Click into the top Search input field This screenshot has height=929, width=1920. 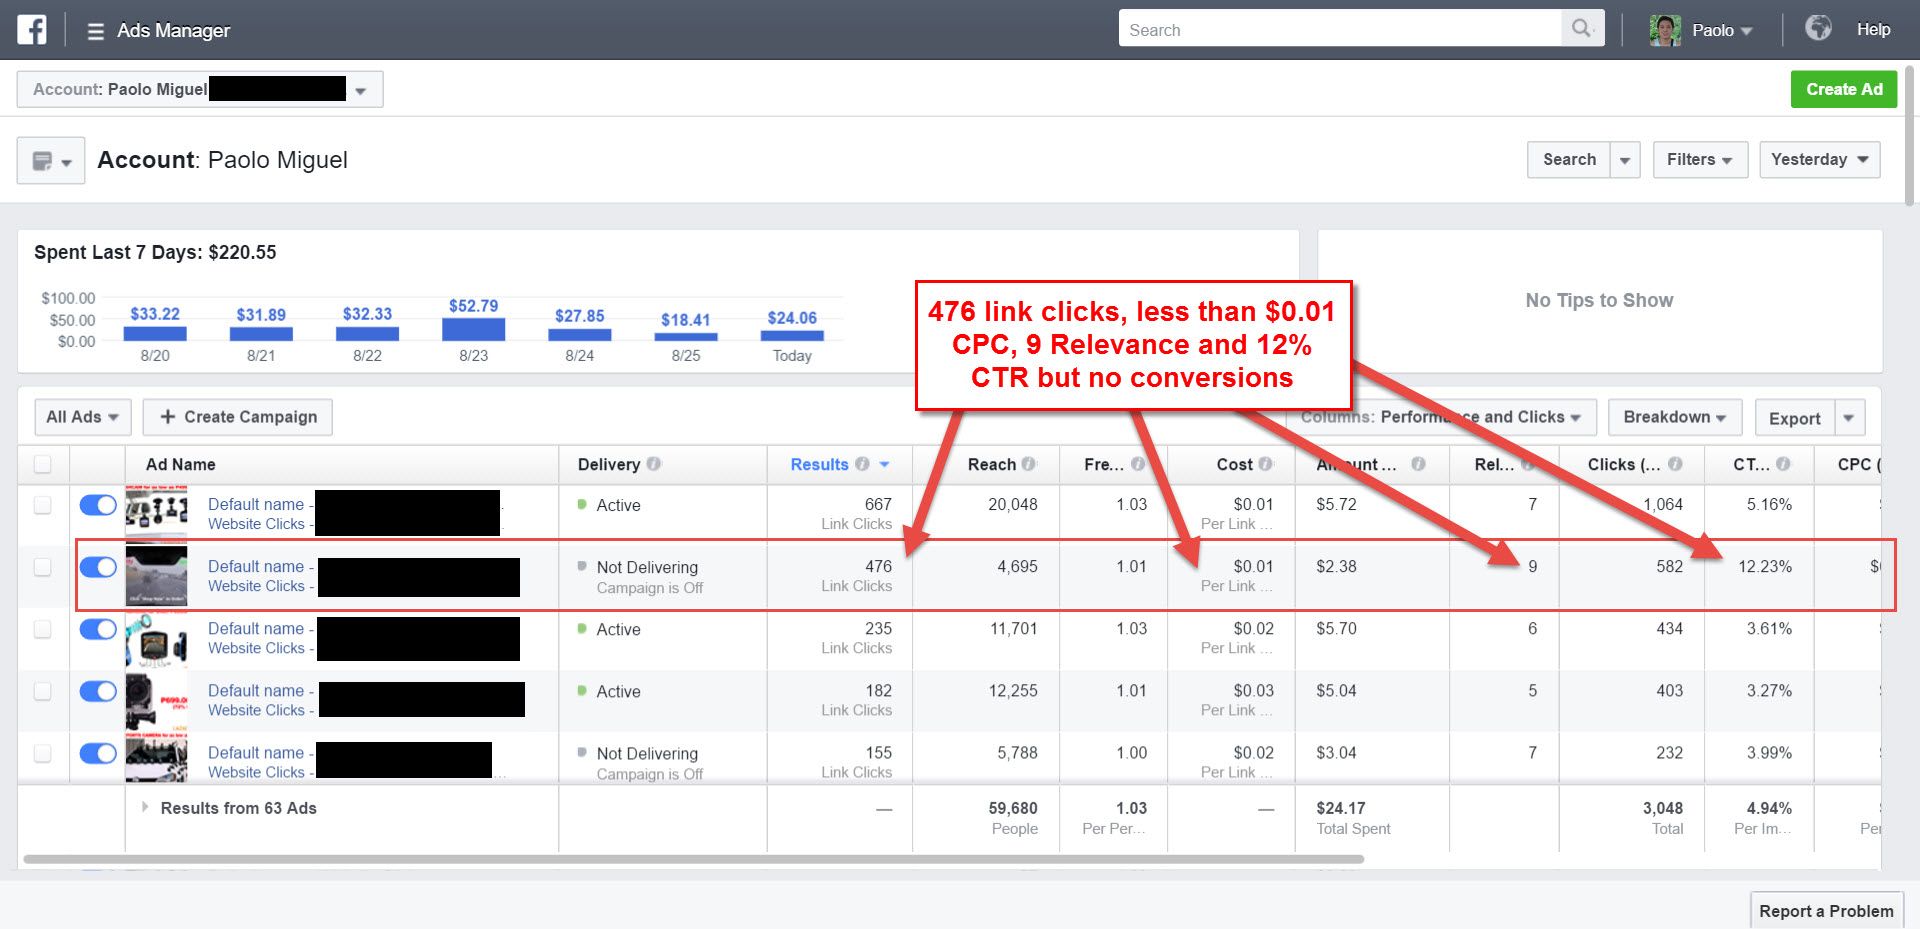tap(1339, 30)
